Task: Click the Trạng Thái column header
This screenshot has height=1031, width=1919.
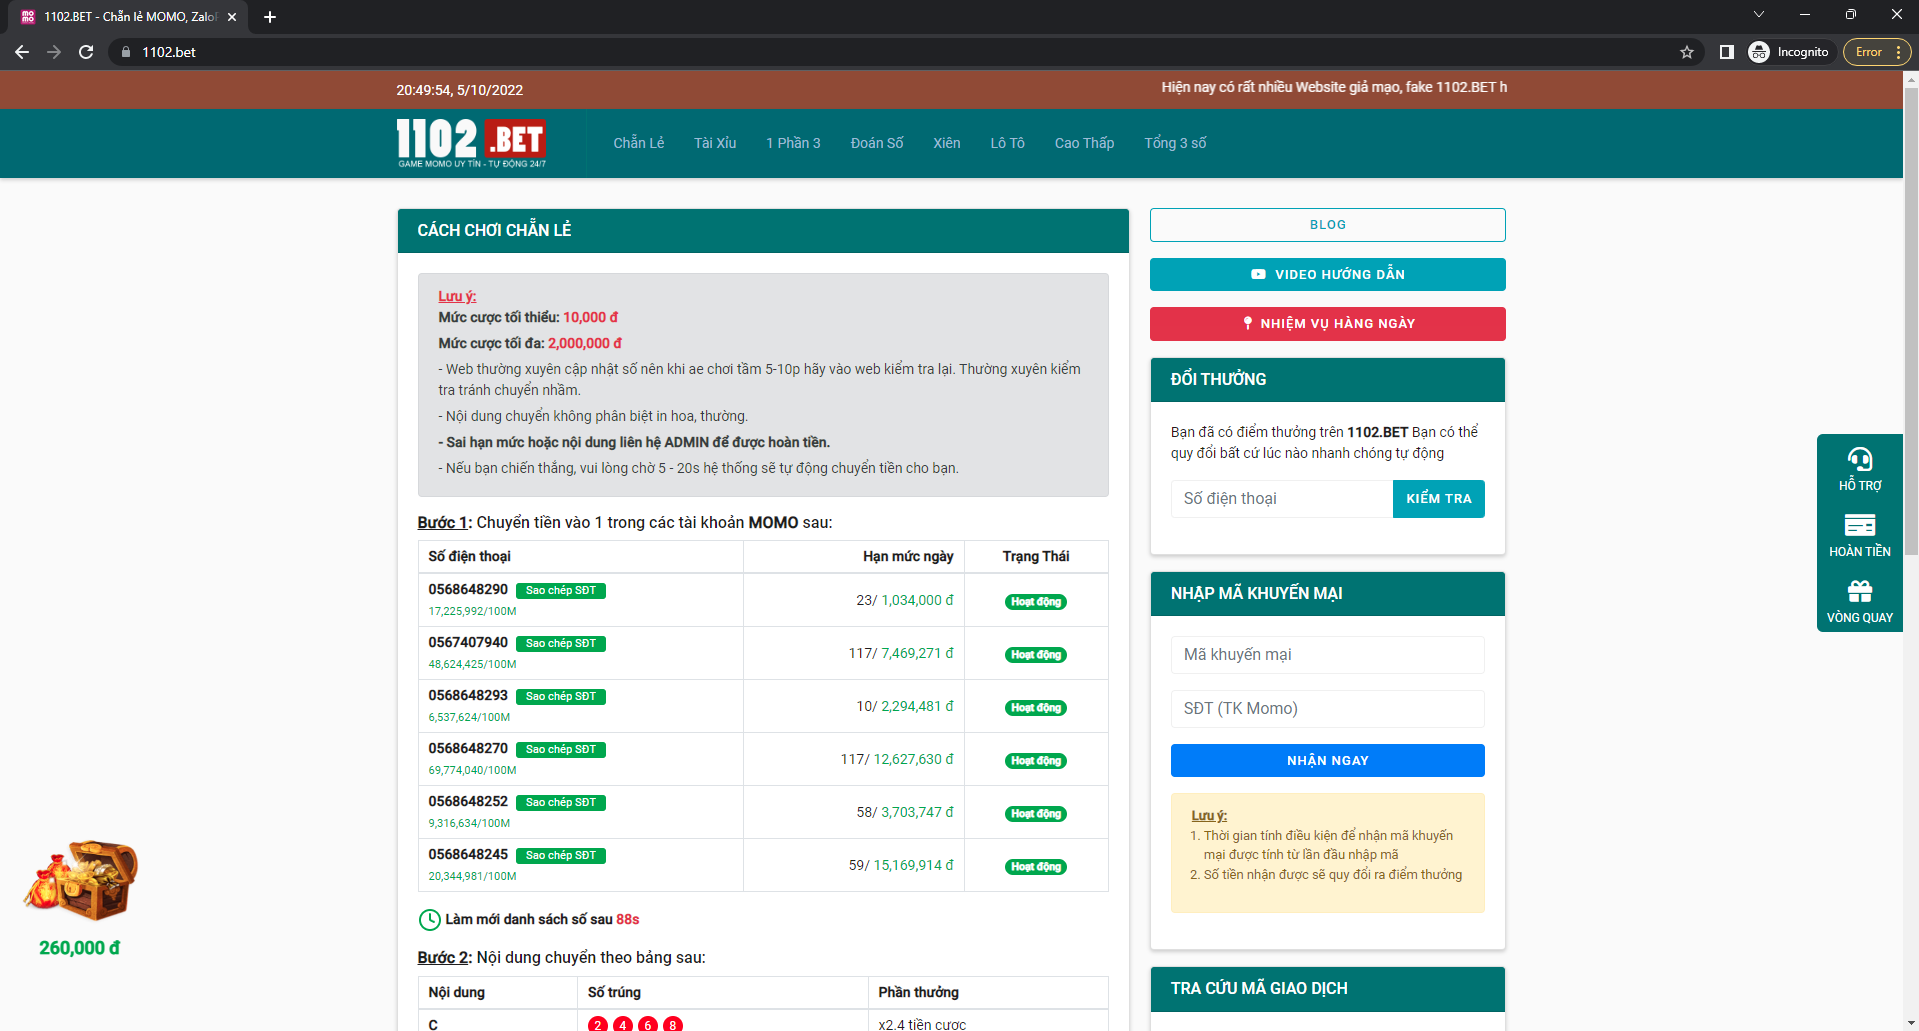Action: tap(1036, 556)
